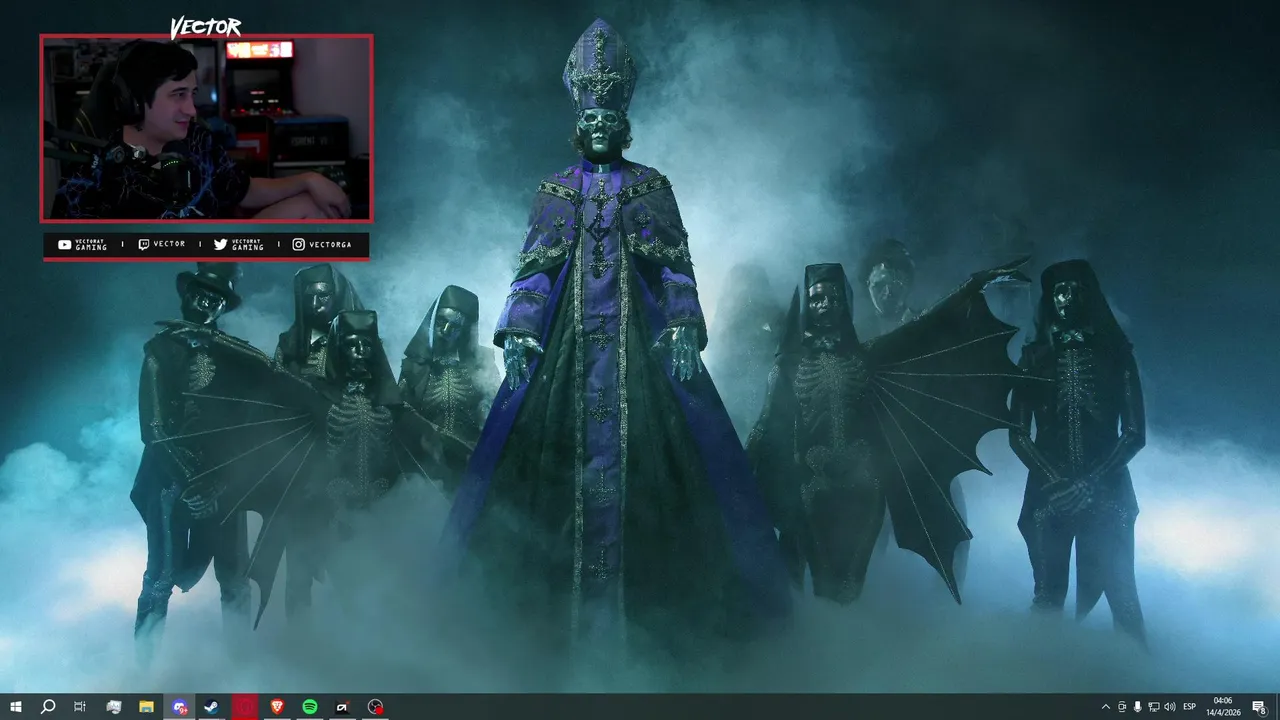This screenshot has width=1280, height=720.
Task: Show hidden system tray icons
Action: click(x=1105, y=707)
